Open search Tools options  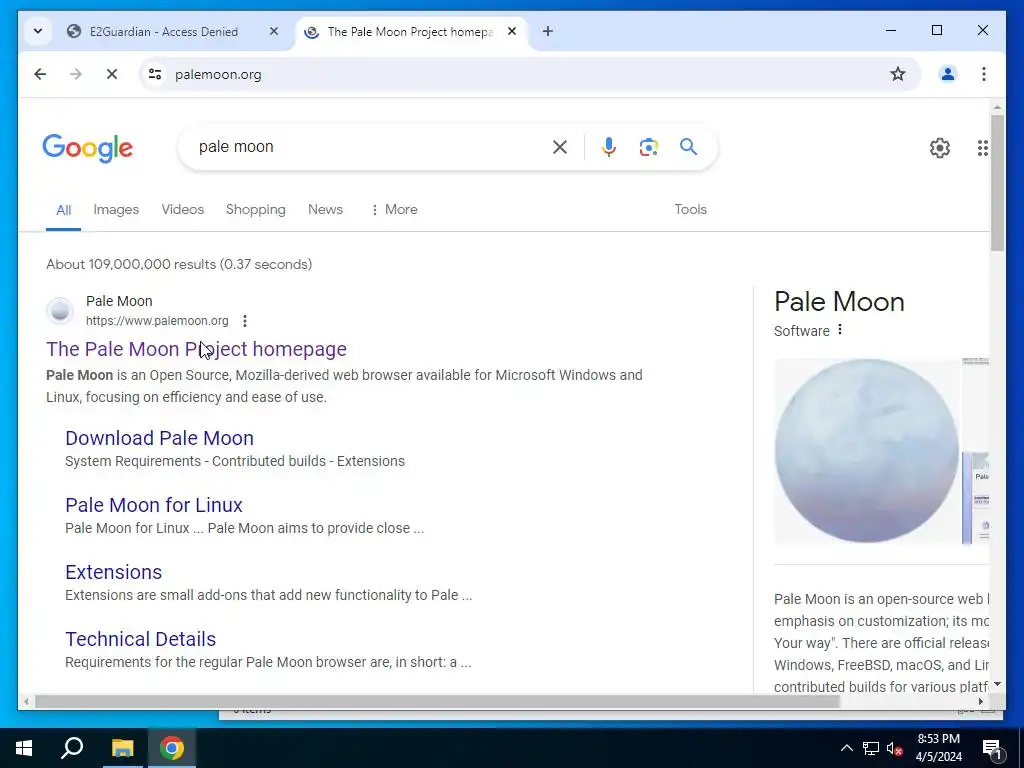(x=690, y=209)
